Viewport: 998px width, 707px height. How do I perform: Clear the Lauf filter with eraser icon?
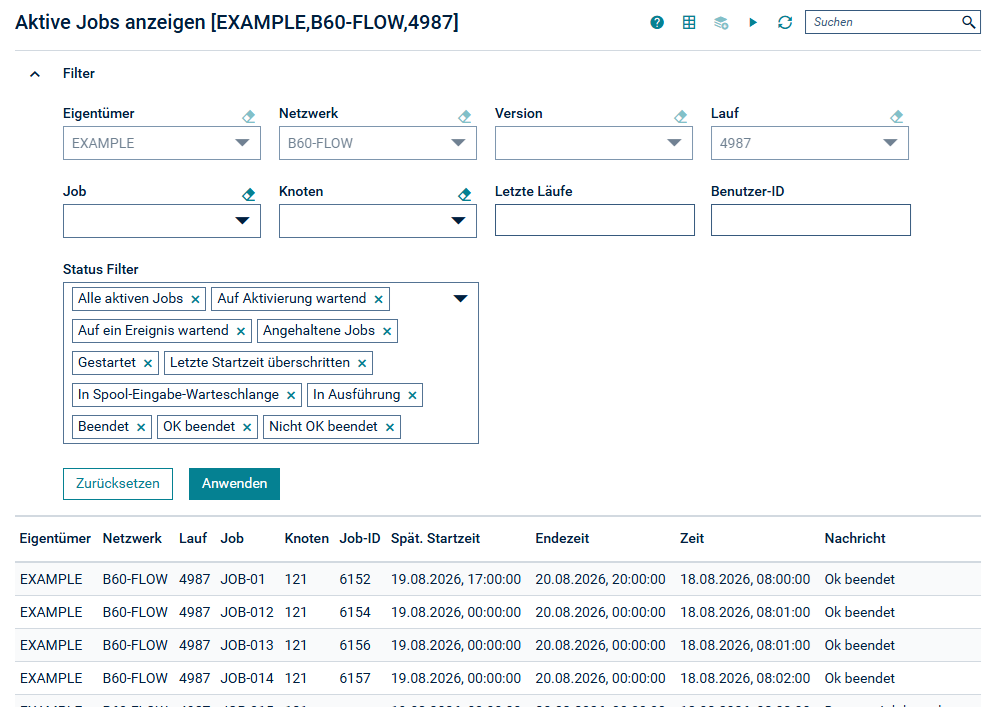point(897,116)
